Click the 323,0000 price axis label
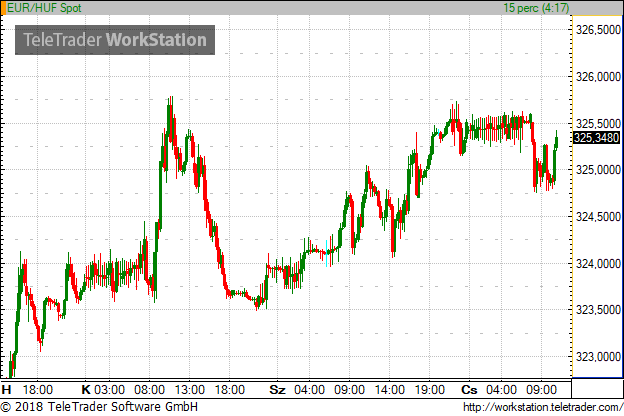Viewport: 624px width, 416px height. click(x=598, y=357)
